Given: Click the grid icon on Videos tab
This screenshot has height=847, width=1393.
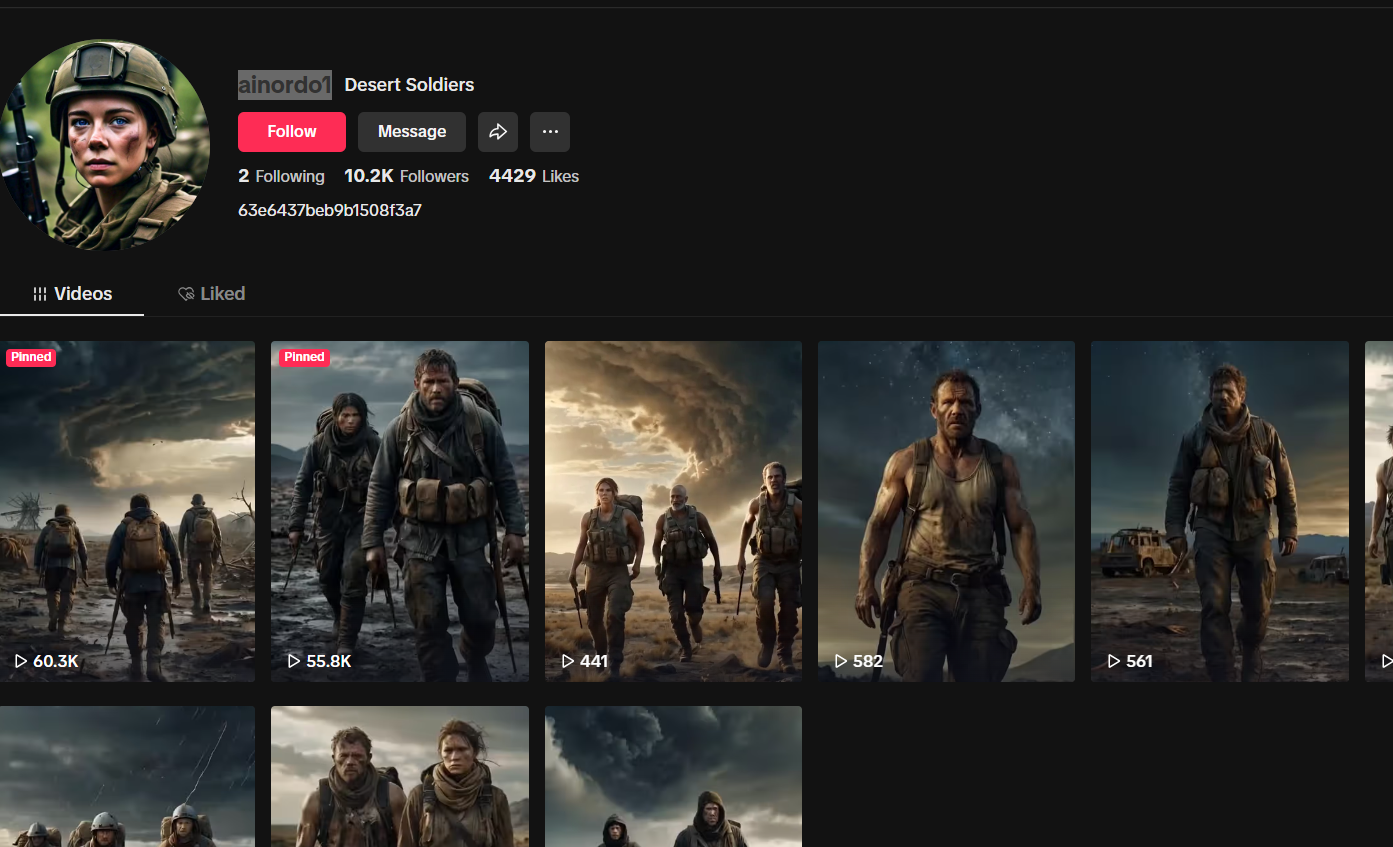Looking at the screenshot, I should coord(40,294).
